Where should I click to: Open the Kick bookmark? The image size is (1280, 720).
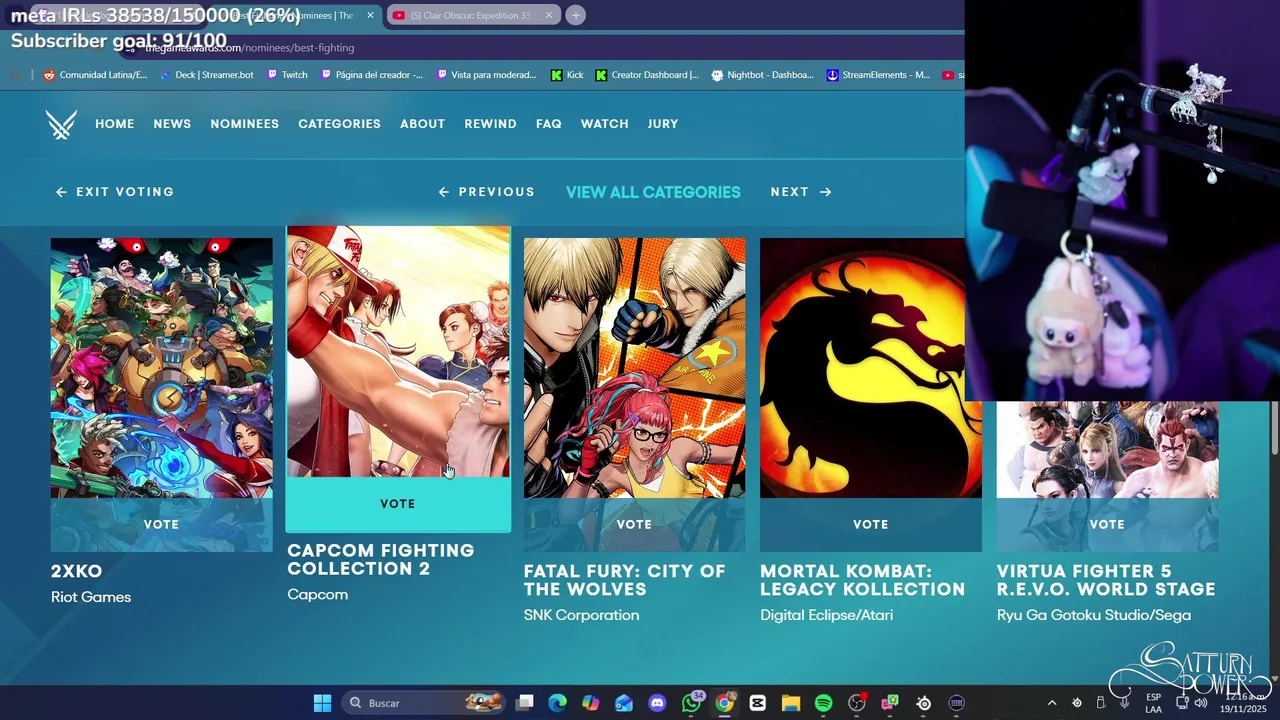[x=567, y=75]
